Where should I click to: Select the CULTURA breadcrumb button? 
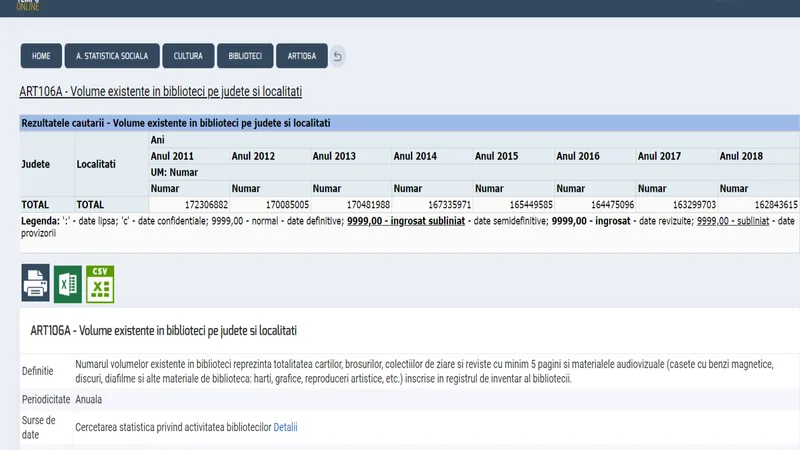pyautogui.click(x=188, y=56)
